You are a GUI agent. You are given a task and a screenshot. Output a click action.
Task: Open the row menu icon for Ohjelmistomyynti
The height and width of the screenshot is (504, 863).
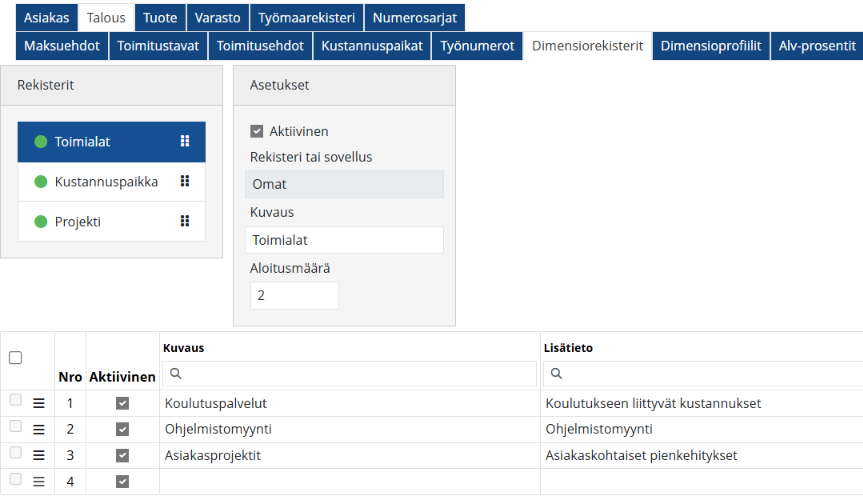pos(39,429)
